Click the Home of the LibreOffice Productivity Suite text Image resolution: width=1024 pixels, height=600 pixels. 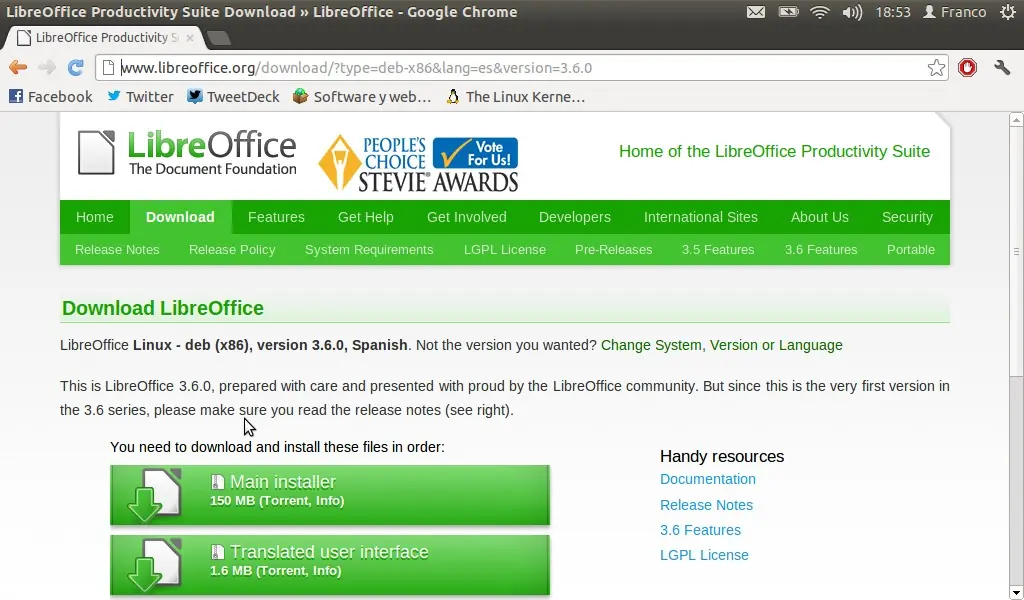775,151
